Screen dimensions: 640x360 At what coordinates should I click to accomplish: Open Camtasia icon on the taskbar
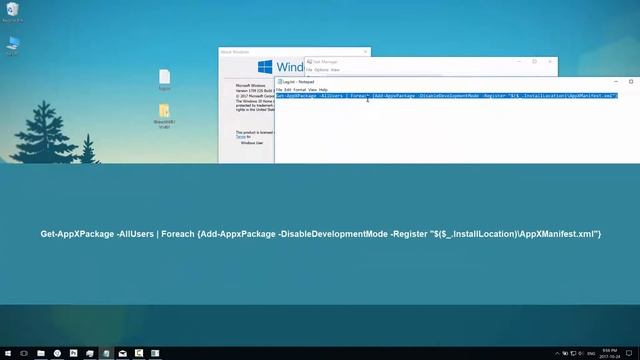[x=139, y=353]
